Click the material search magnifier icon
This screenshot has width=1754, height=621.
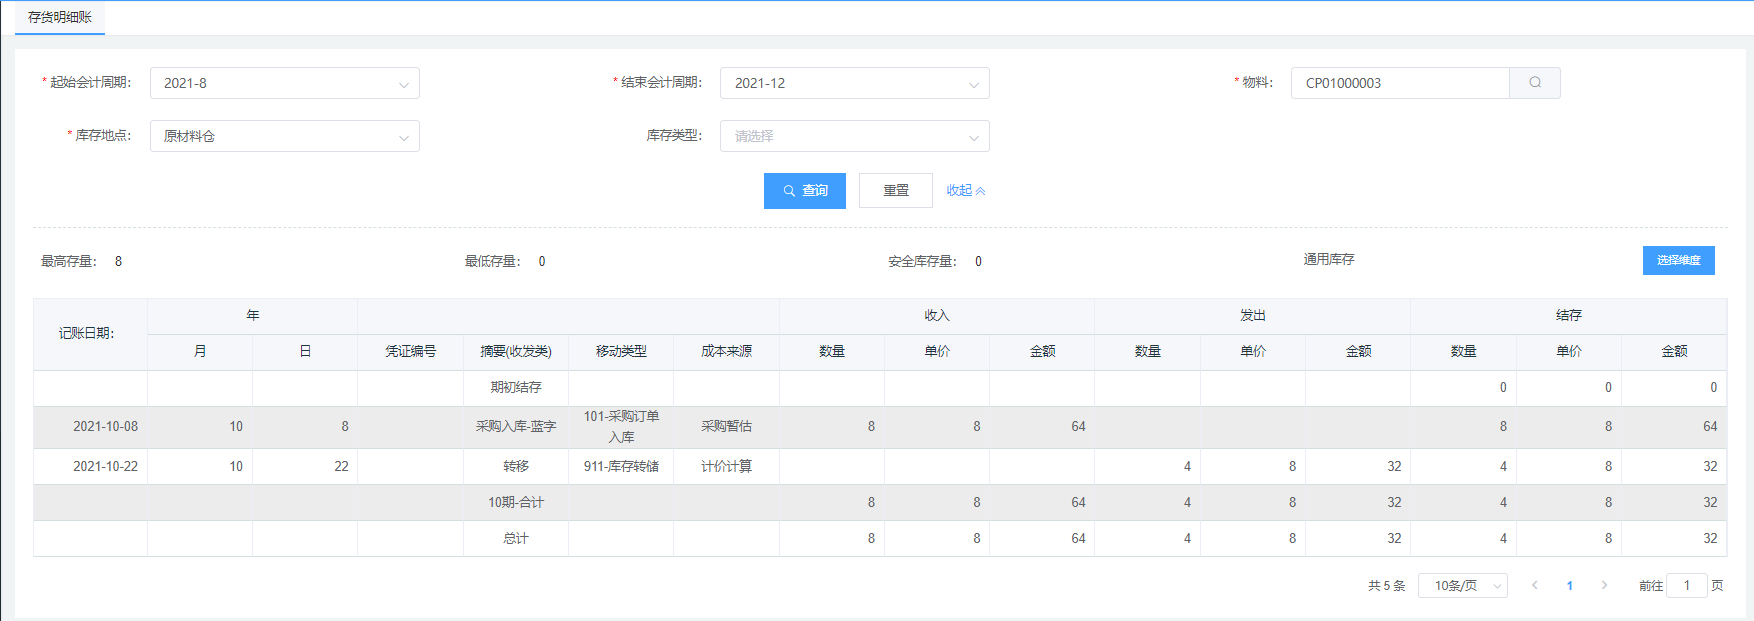[x=1534, y=83]
